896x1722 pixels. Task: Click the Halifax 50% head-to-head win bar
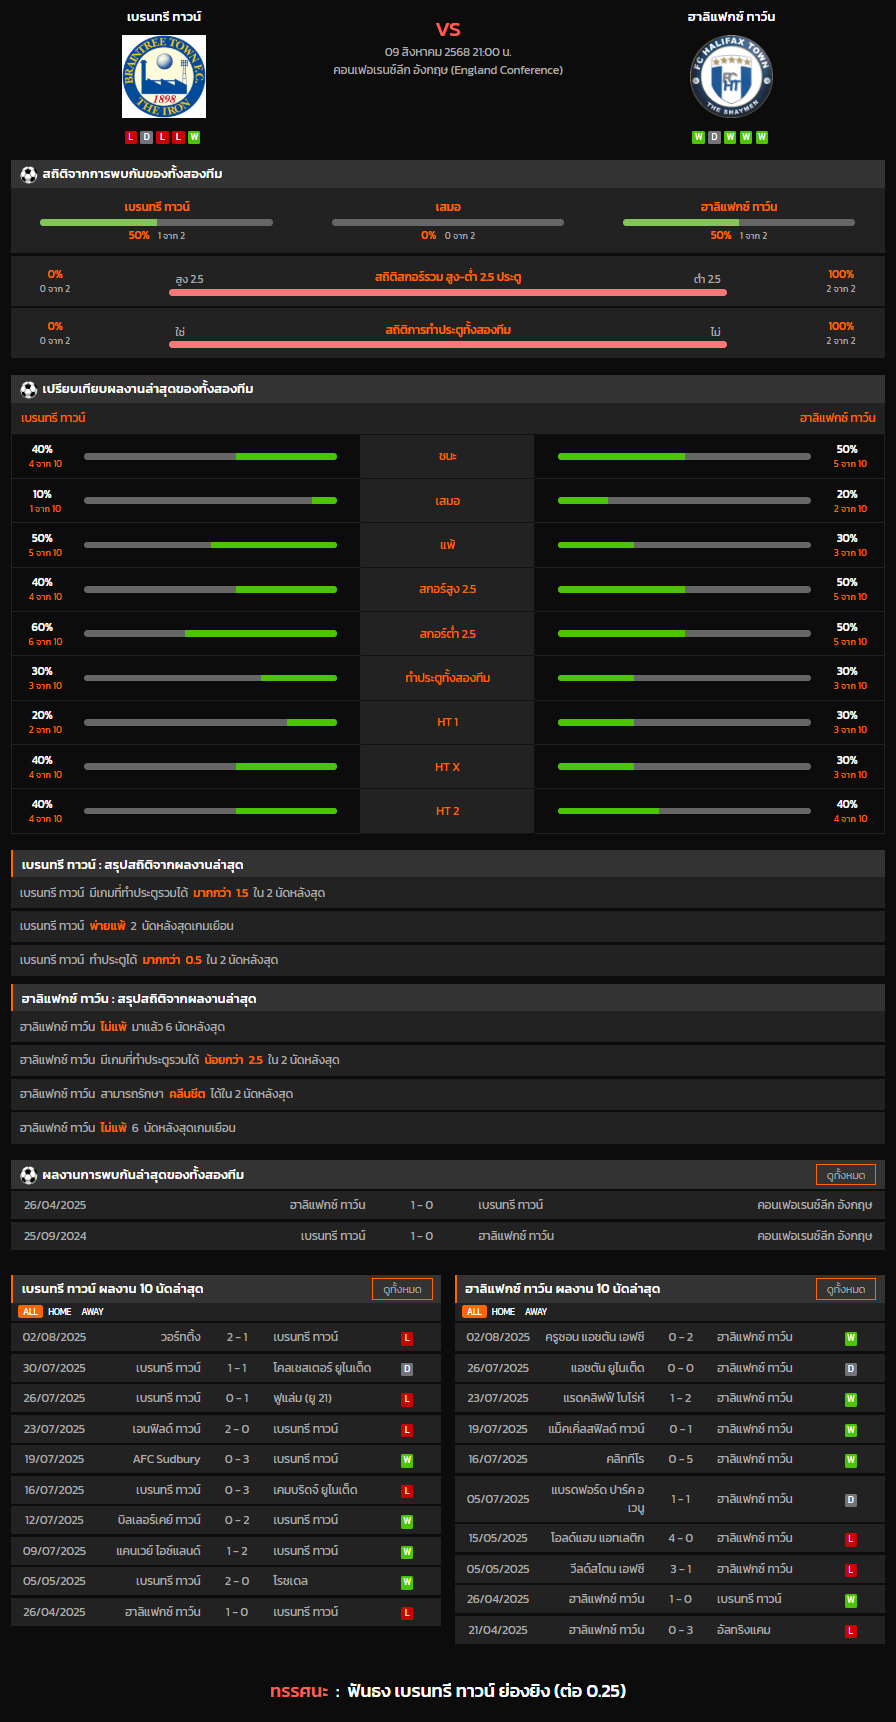[739, 222]
